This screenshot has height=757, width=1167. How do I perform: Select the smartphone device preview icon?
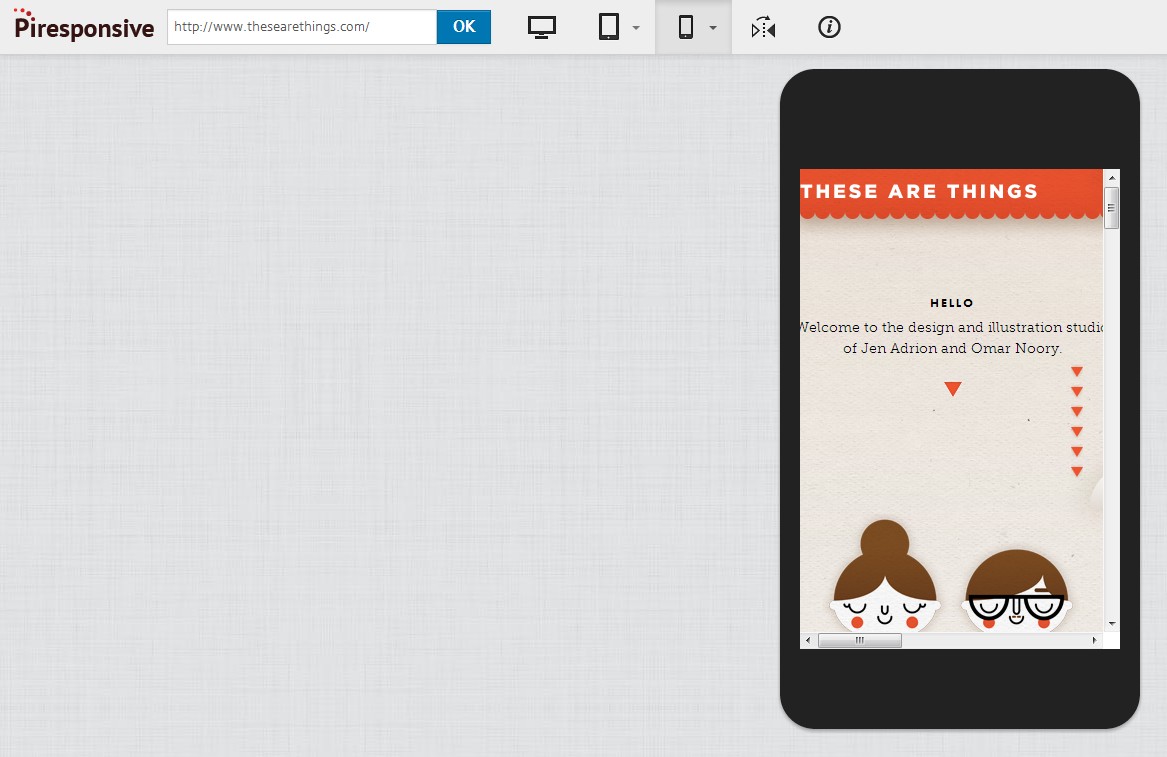tap(685, 27)
